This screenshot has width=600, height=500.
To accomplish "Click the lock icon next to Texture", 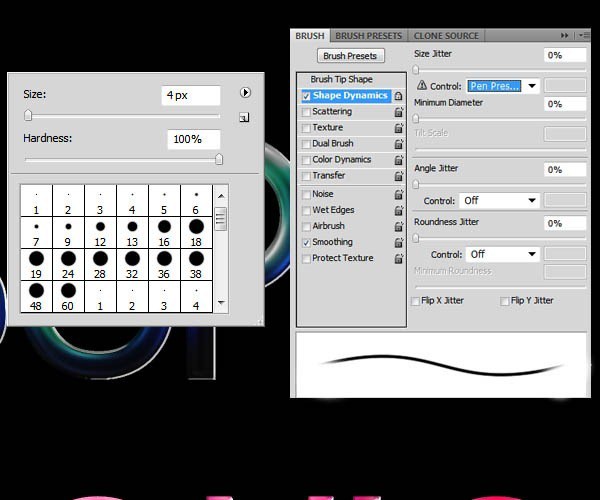I will pos(398,128).
